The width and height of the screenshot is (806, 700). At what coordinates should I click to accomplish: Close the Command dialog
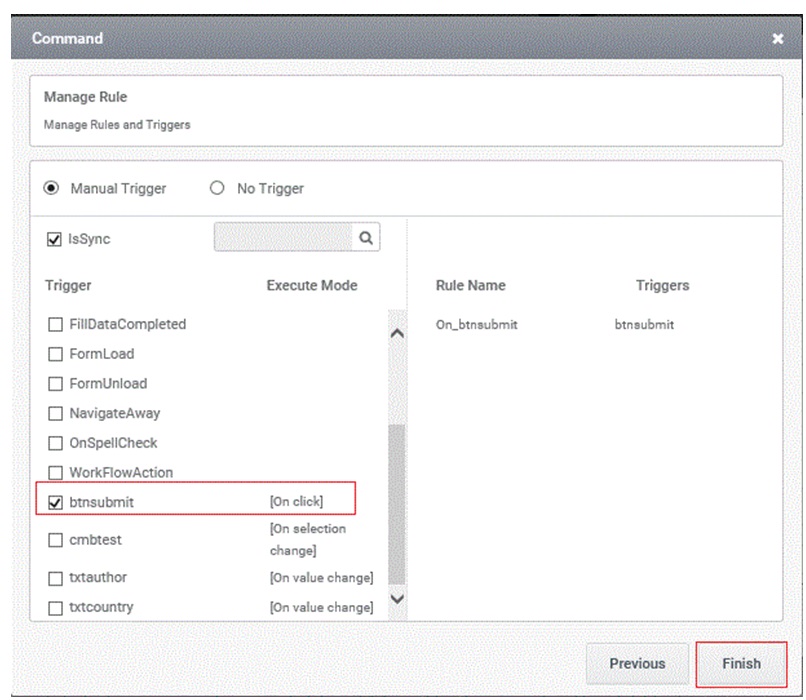778,39
